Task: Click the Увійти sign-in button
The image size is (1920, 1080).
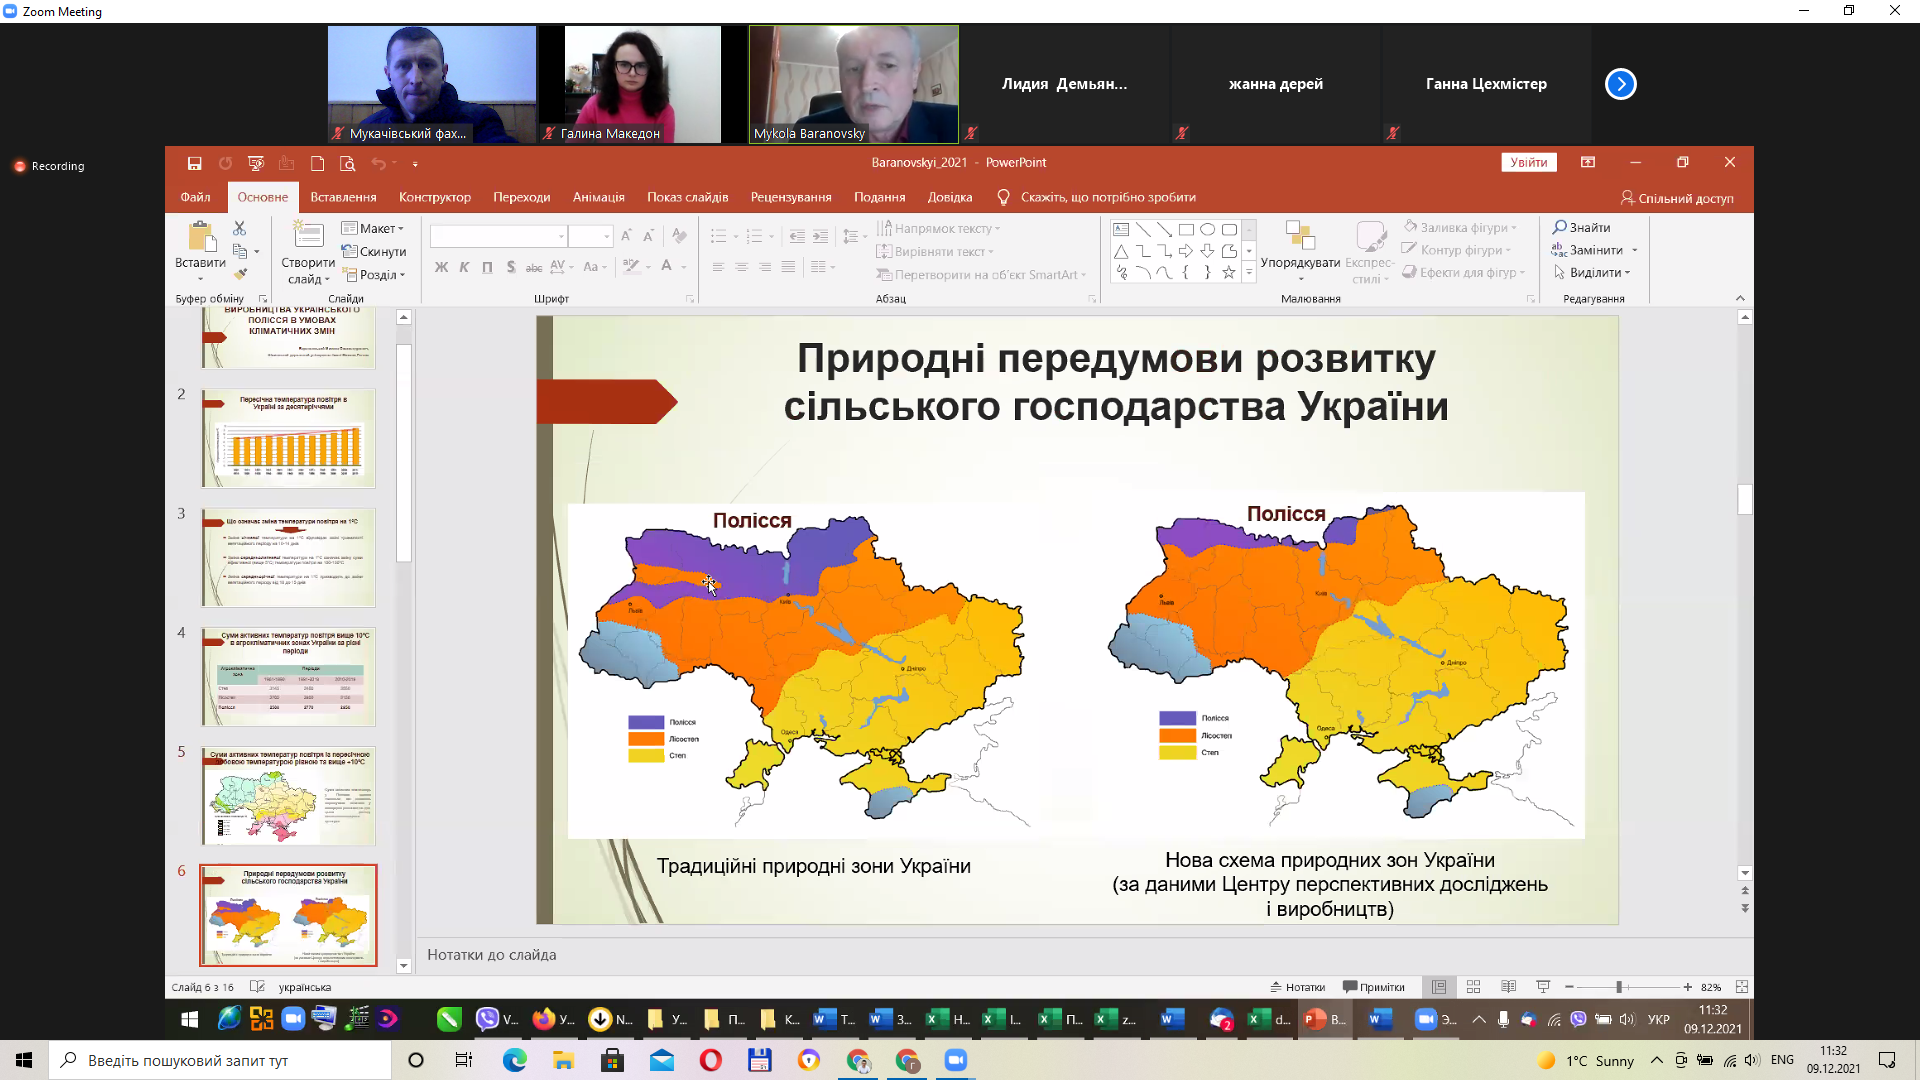Action: 1528,163
